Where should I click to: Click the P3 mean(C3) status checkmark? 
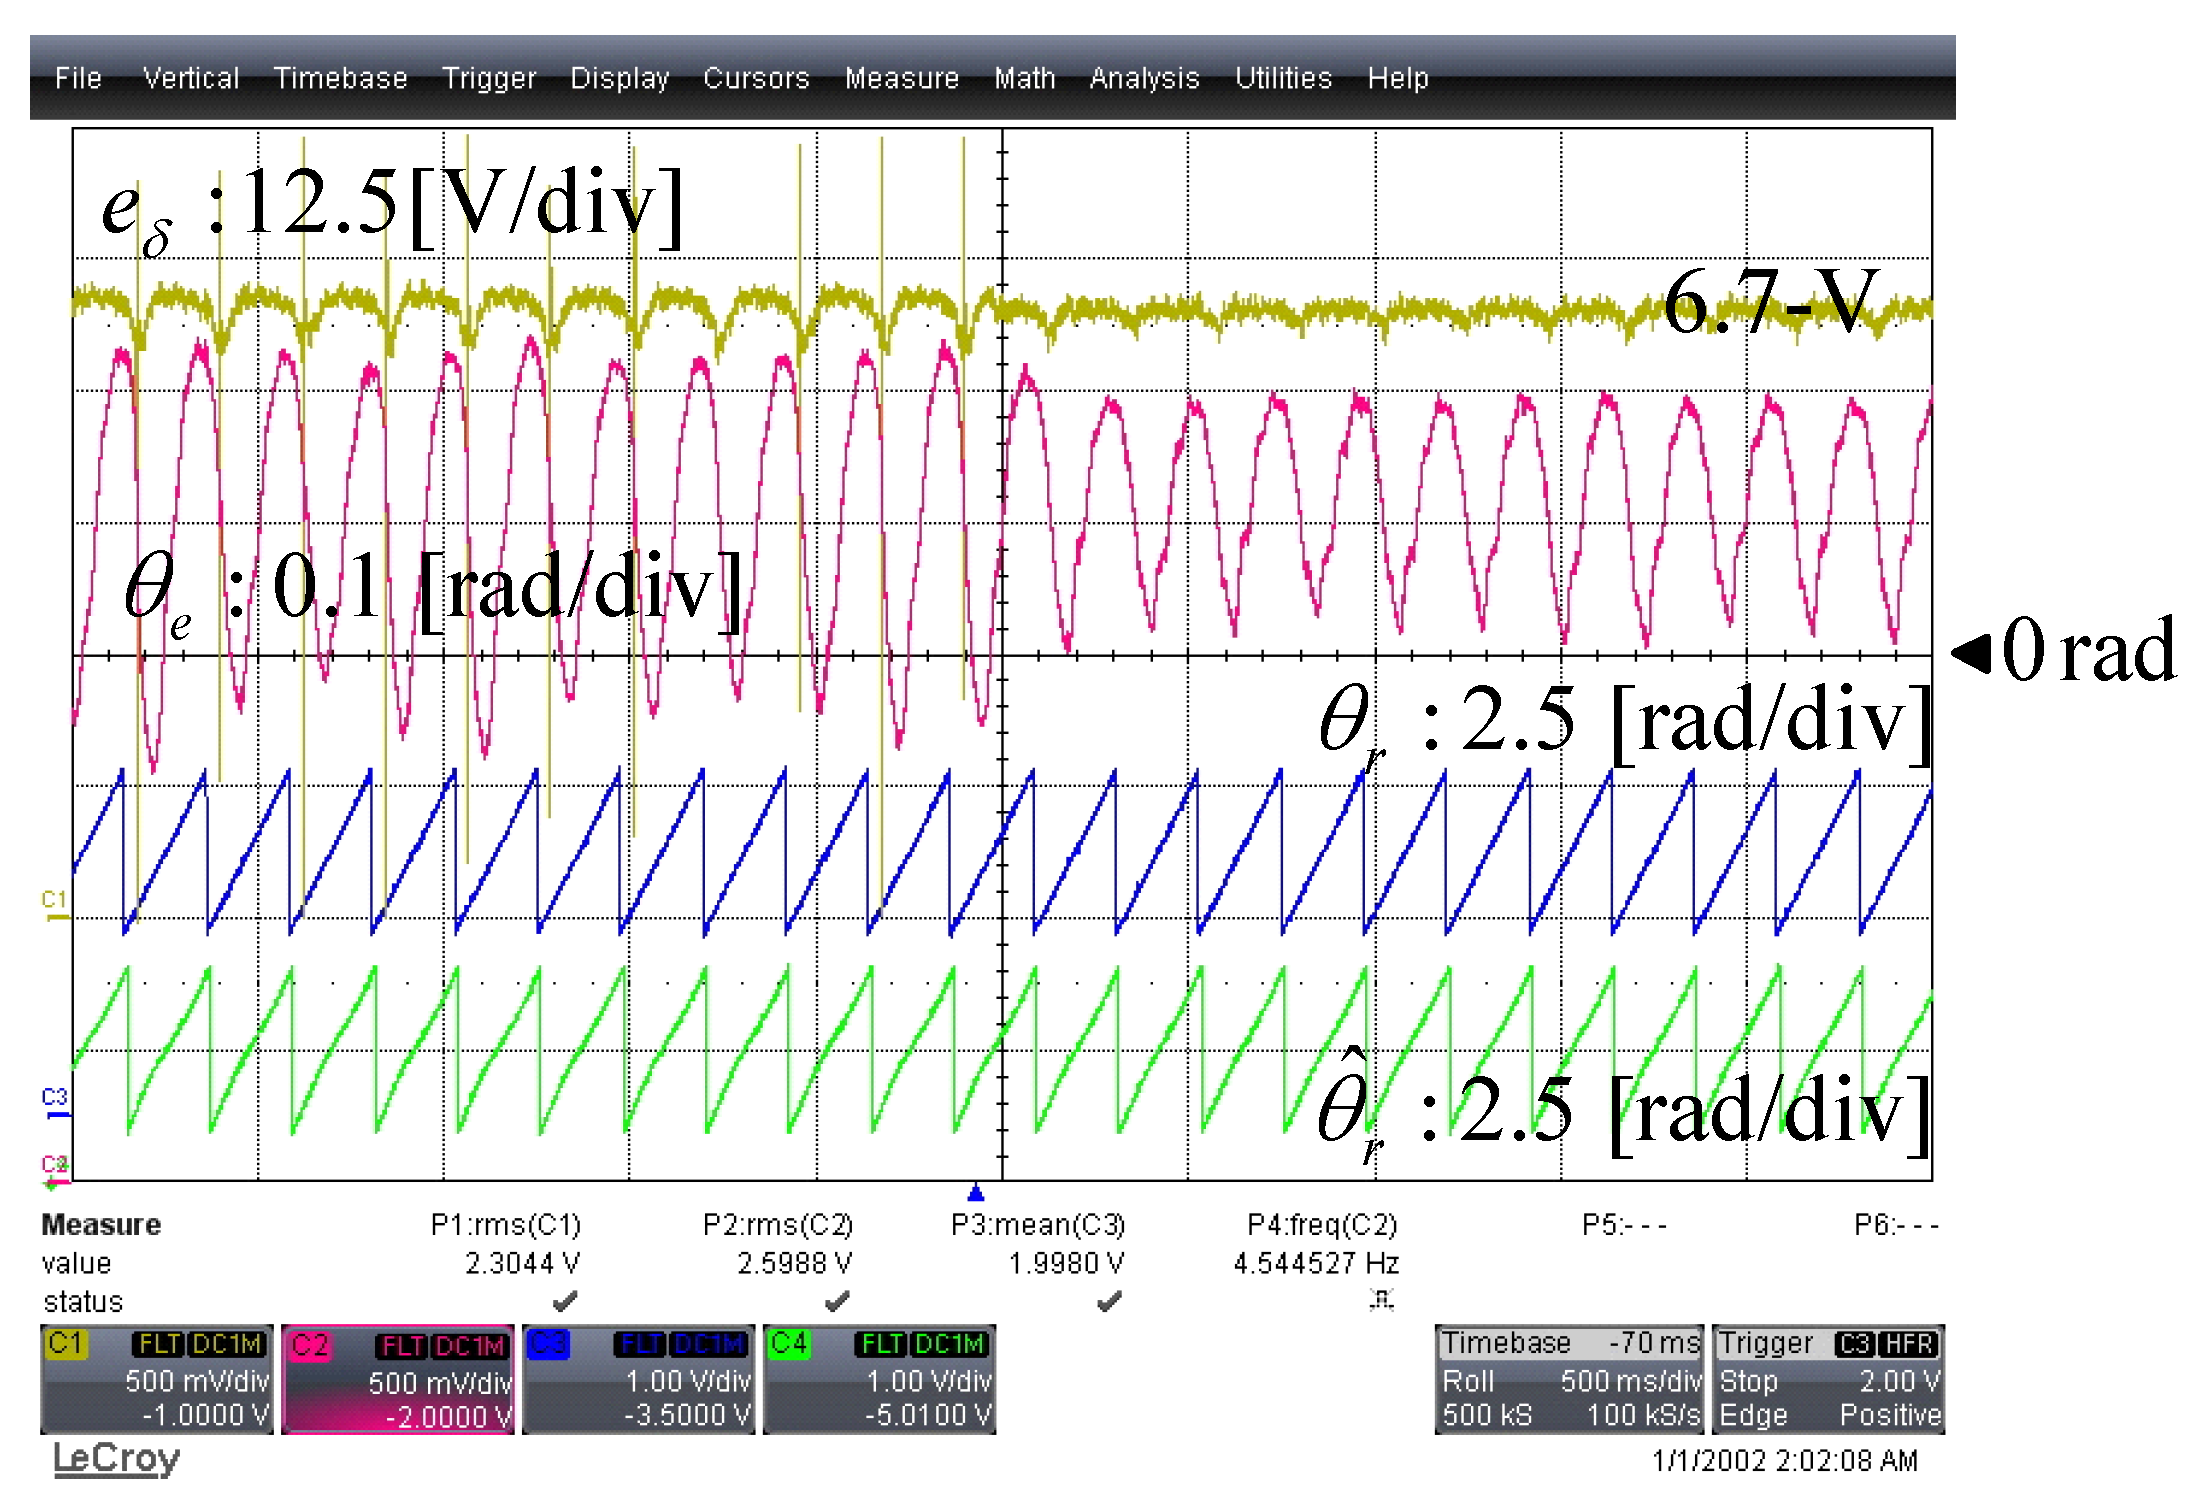coord(1108,1301)
